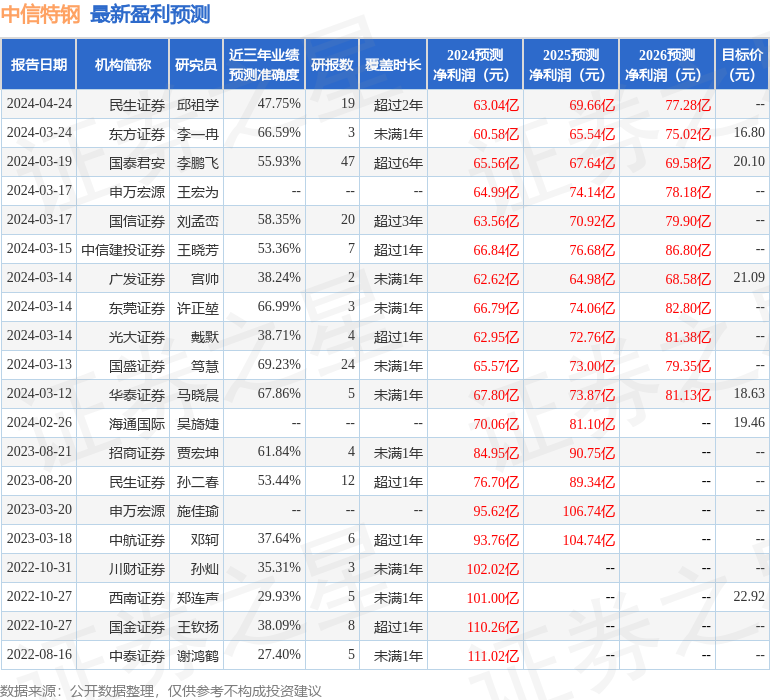
Task: Click 光大证券 institution name
Action: point(137,336)
